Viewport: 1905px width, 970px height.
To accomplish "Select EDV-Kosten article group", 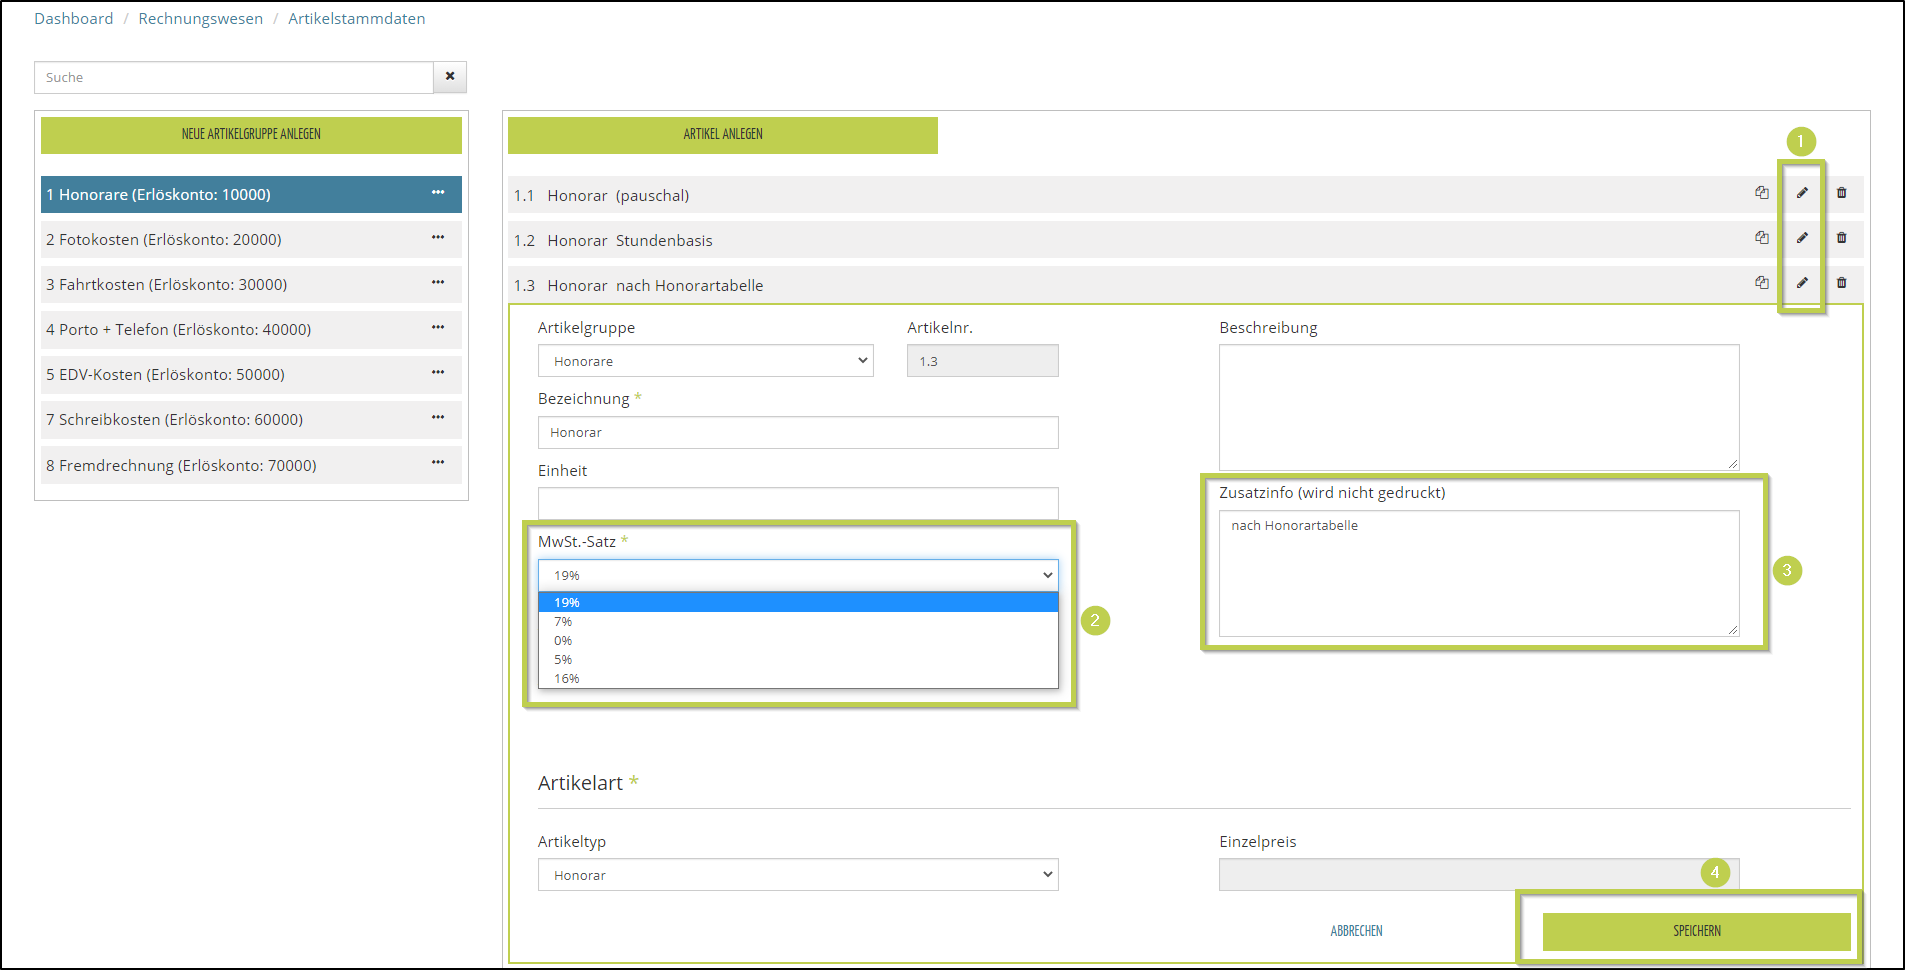I will pyautogui.click(x=166, y=375).
